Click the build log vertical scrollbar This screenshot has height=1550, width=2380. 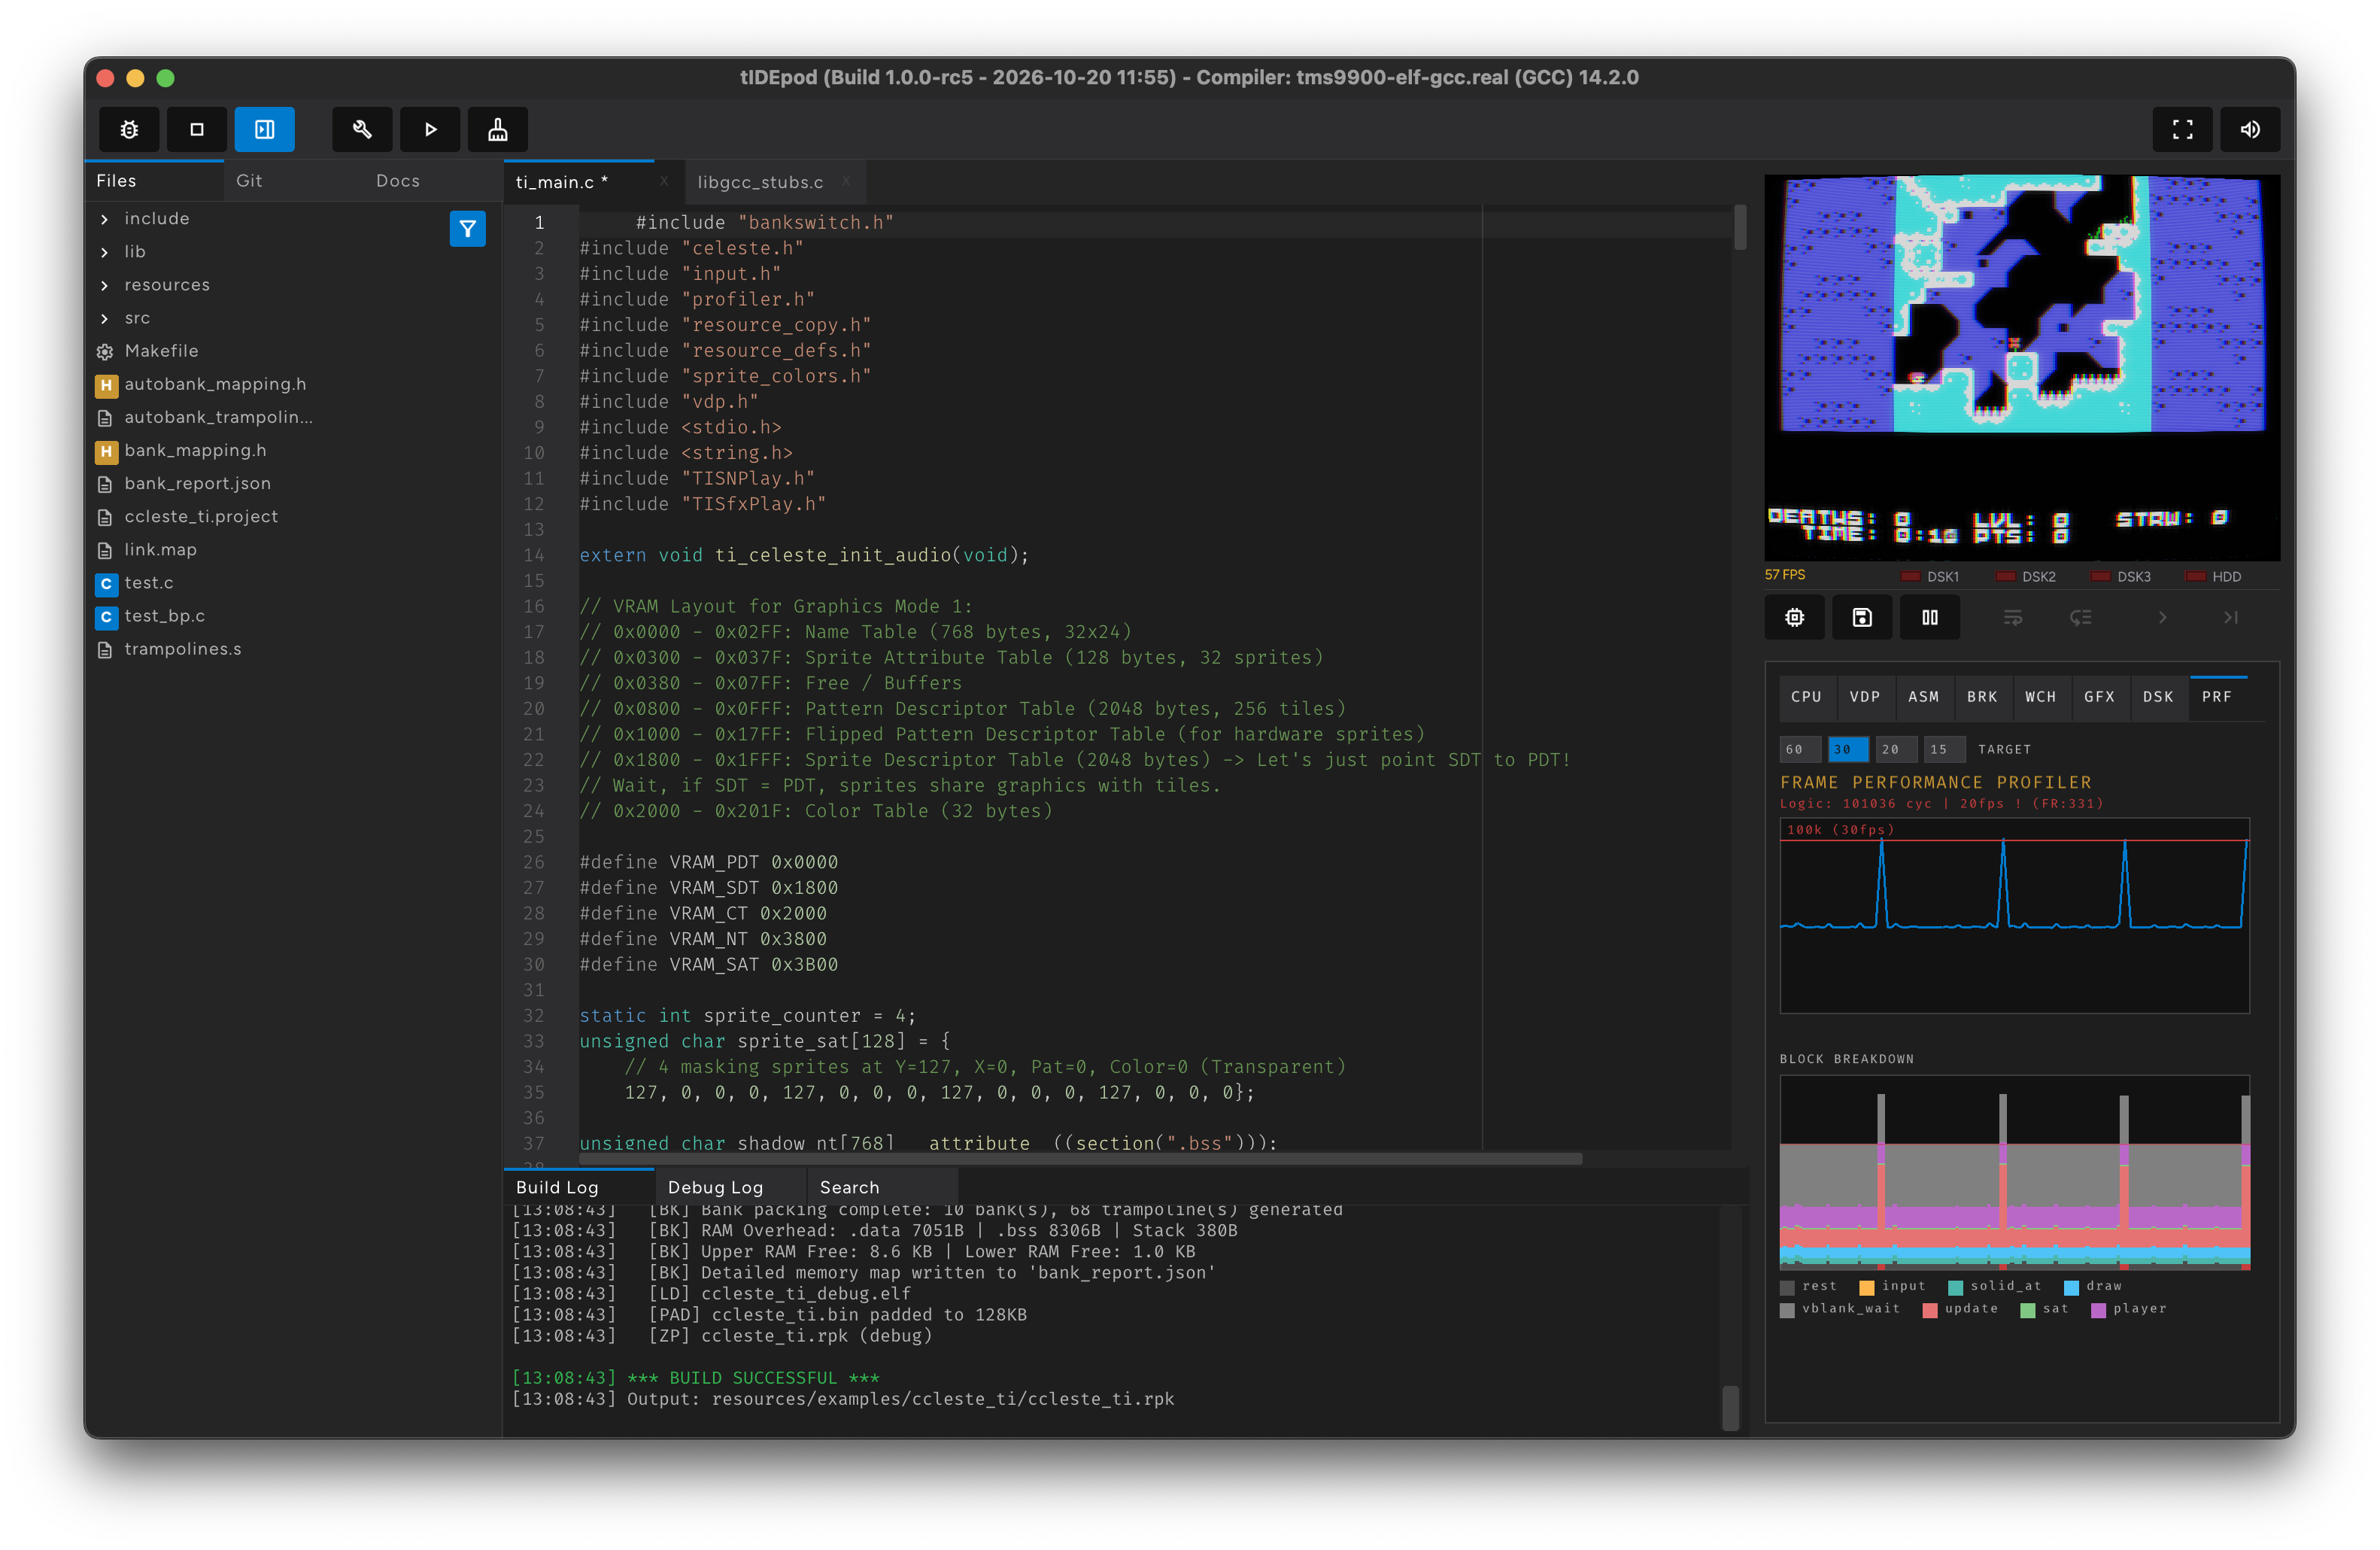coord(1731,1408)
